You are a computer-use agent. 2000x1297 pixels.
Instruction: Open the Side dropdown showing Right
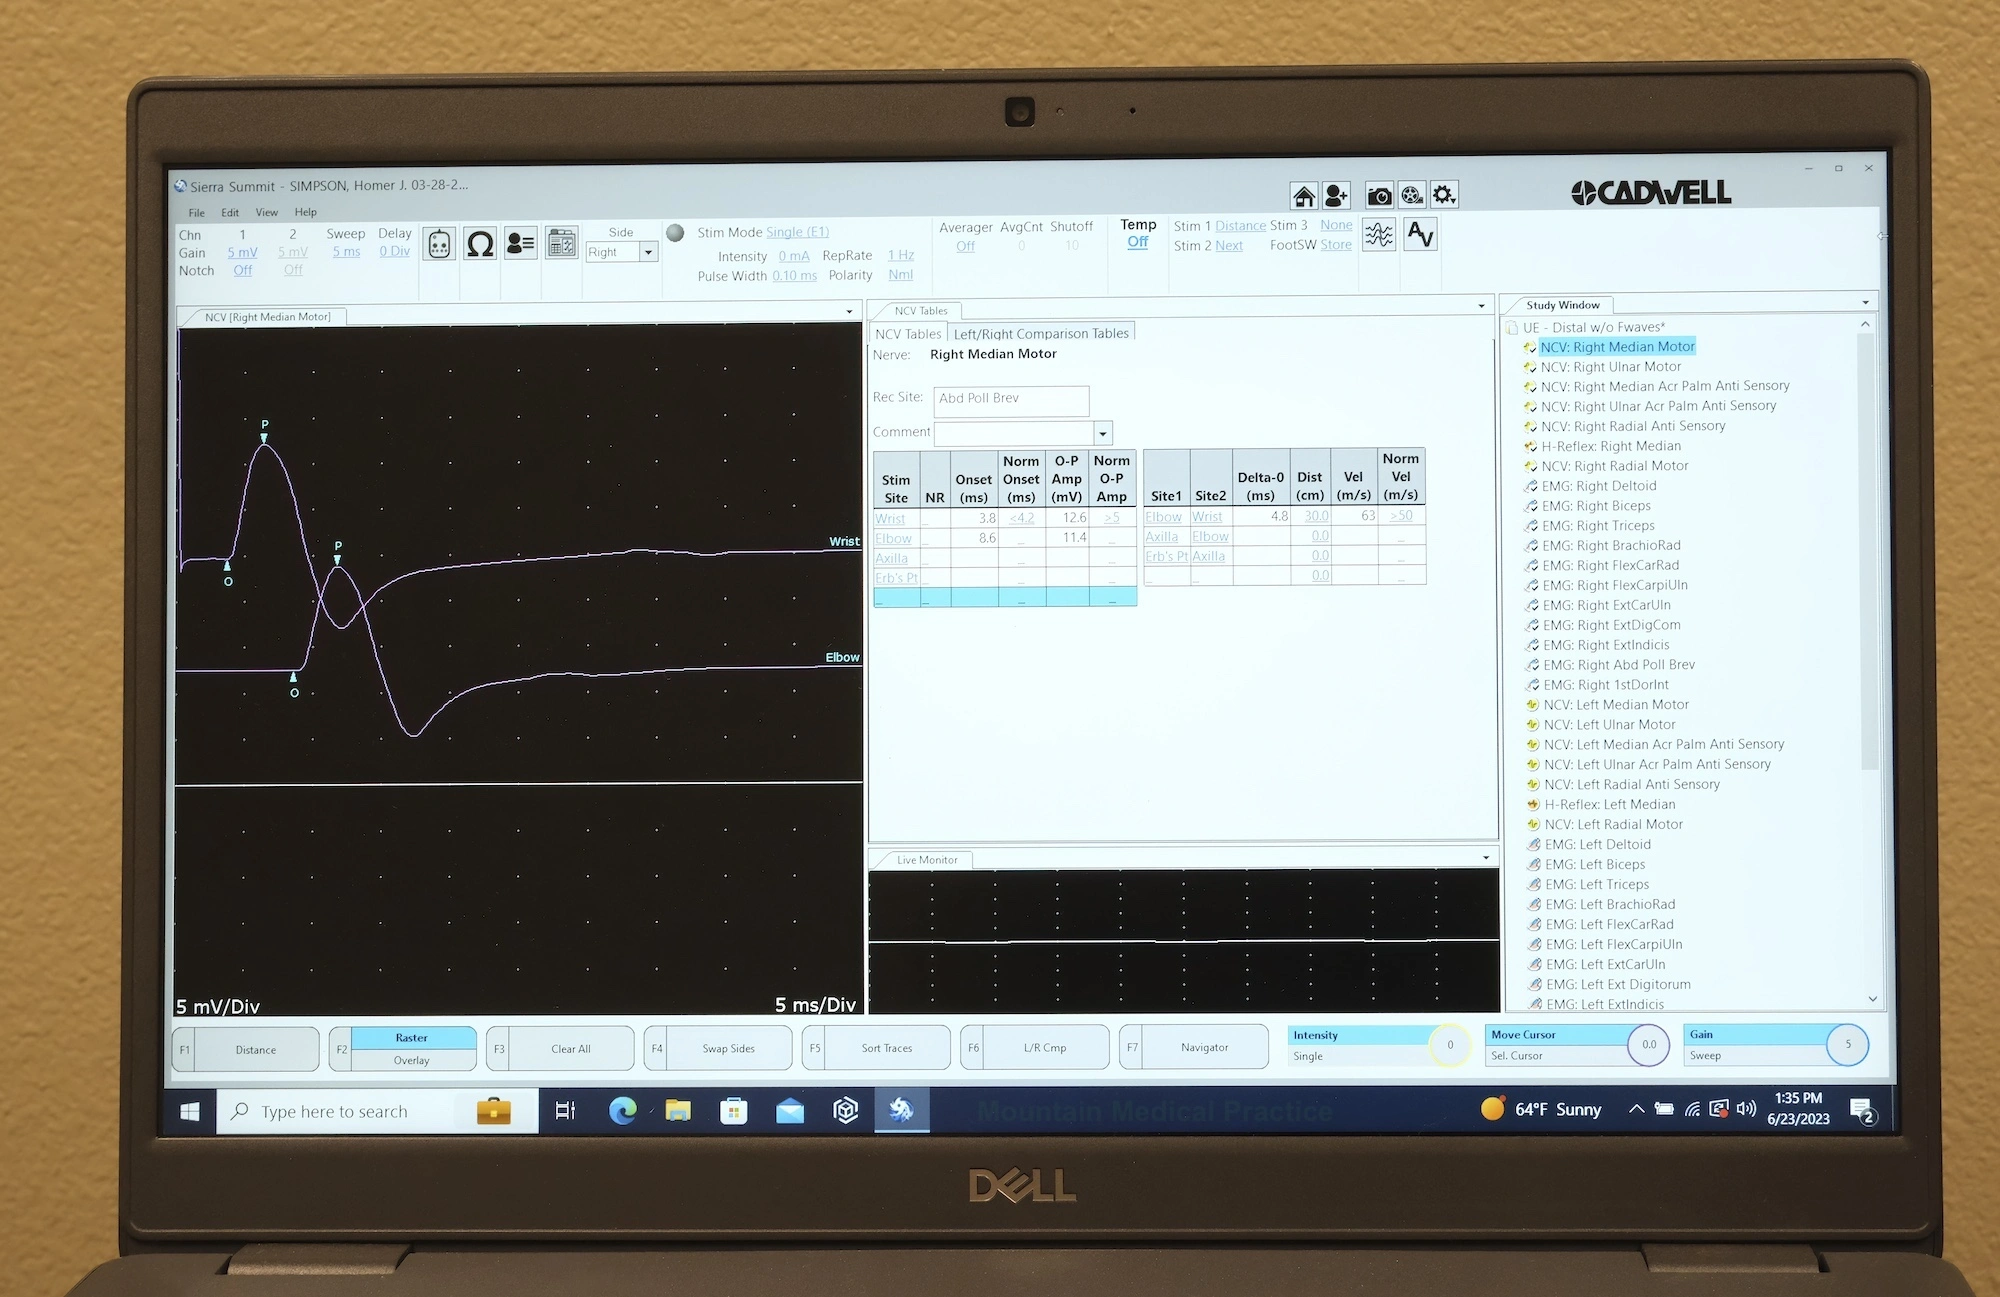click(648, 252)
